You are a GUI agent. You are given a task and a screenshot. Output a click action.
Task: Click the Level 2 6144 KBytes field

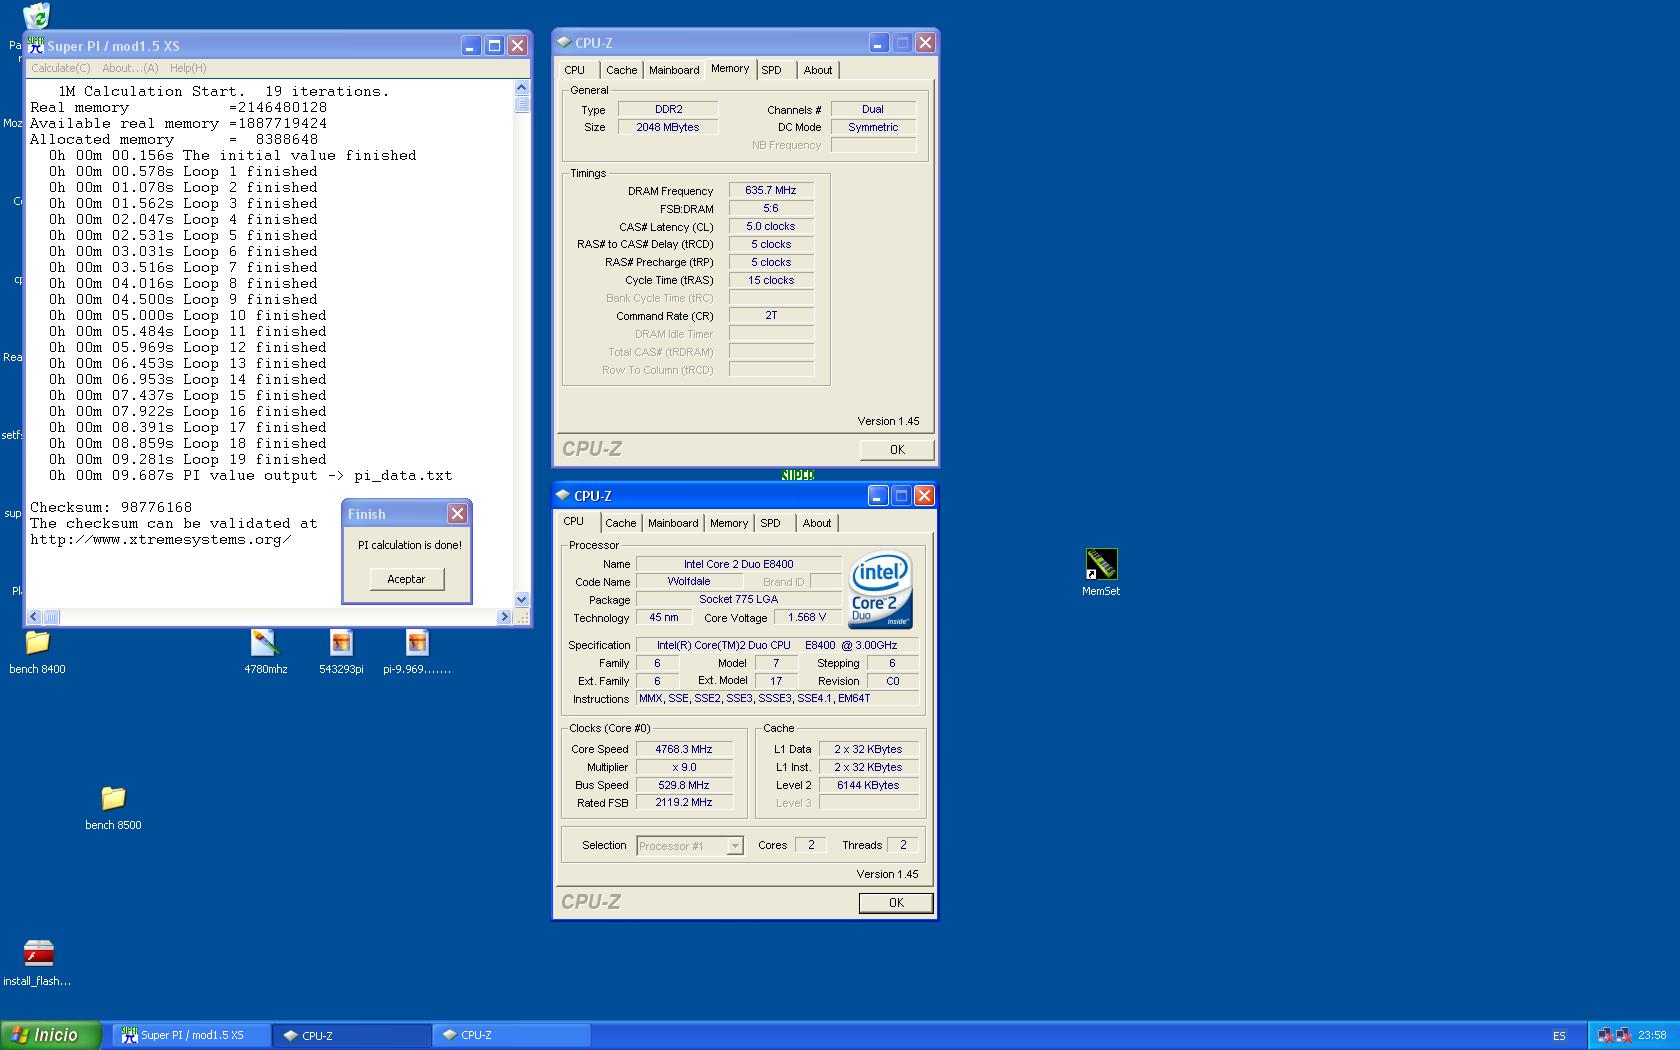[x=869, y=785]
